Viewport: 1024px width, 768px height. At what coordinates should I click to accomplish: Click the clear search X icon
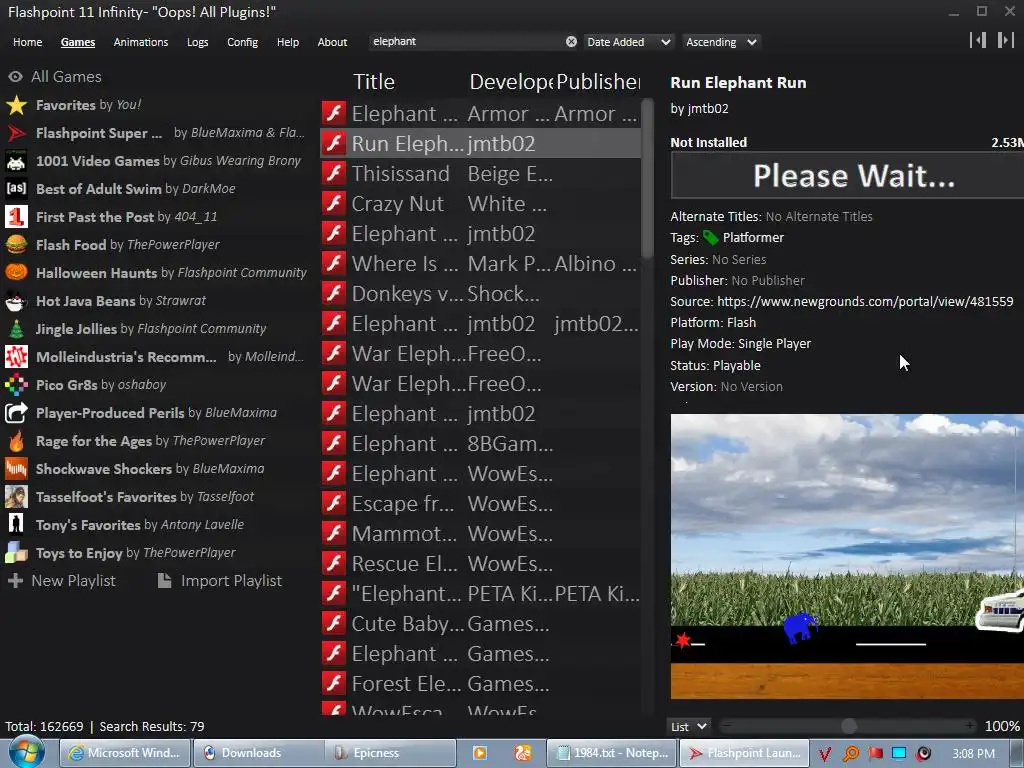click(x=571, y=42)
